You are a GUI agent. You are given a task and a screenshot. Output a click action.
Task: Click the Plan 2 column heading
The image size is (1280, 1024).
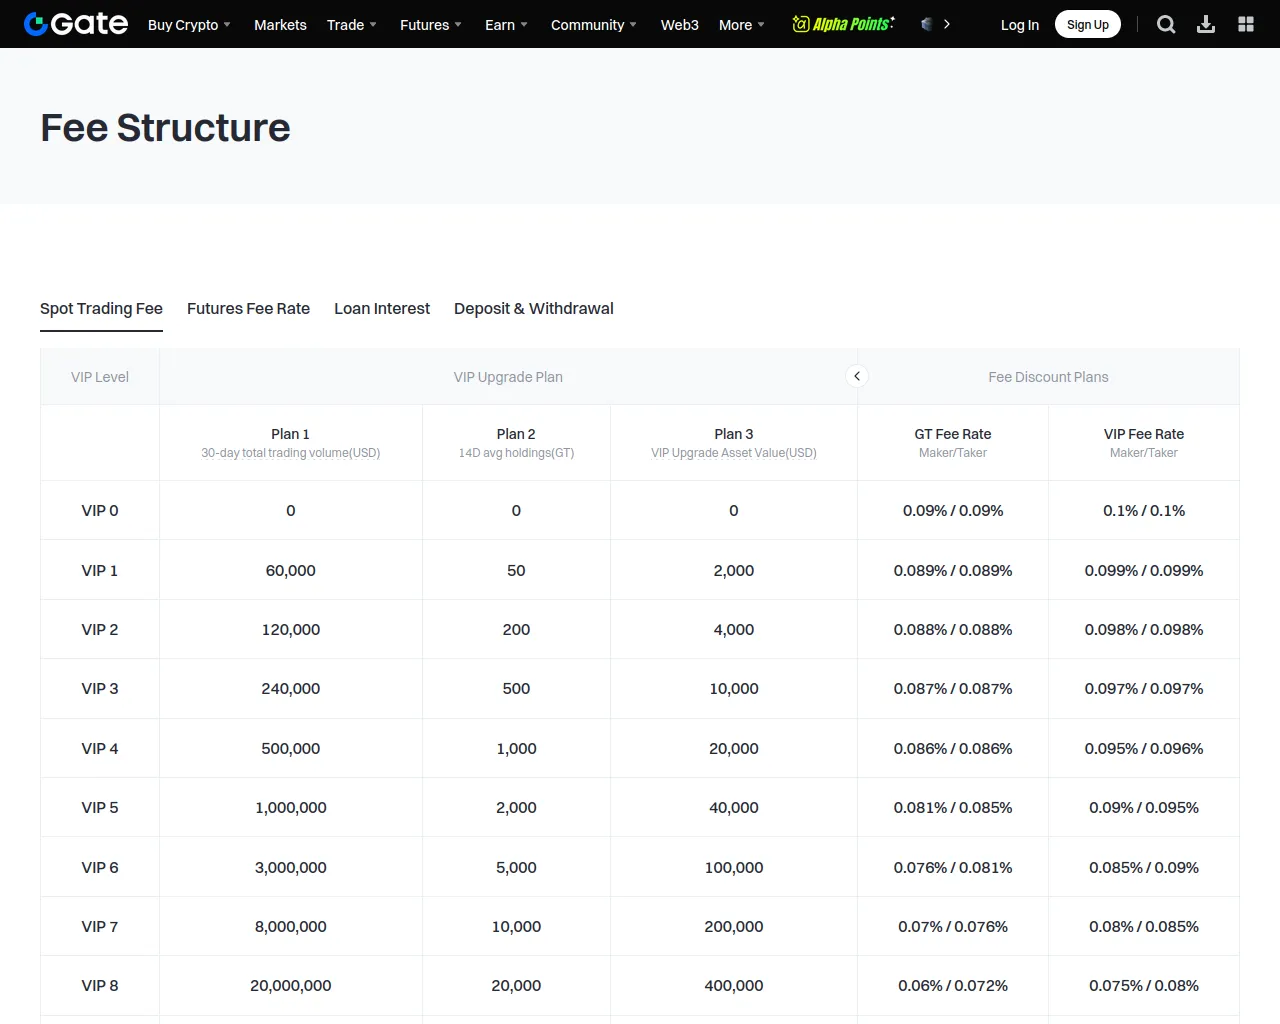(516, 434)
